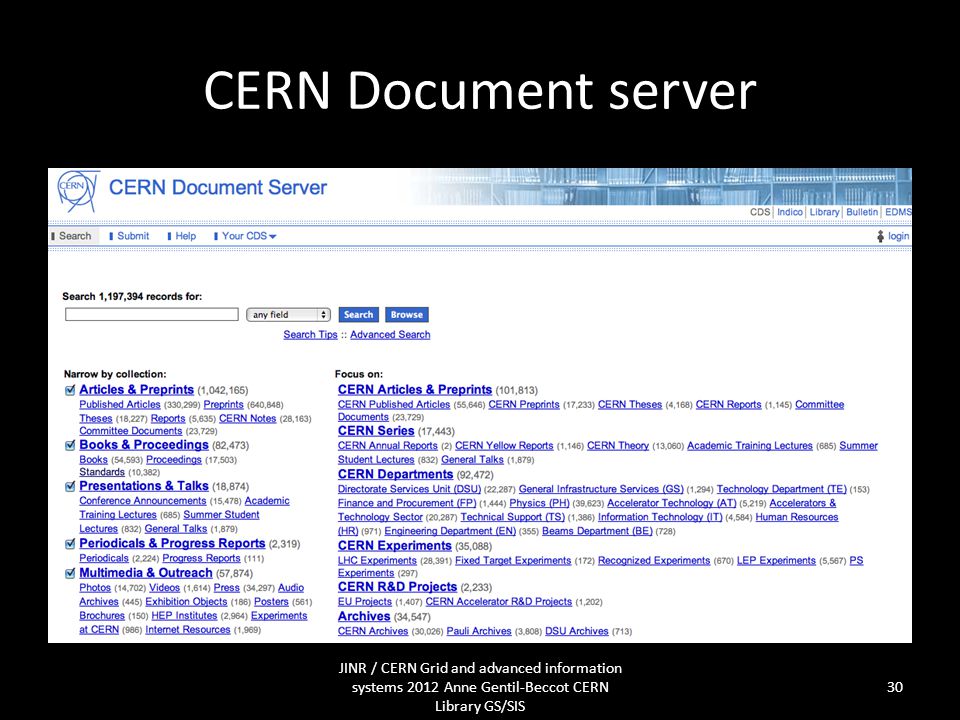Open Library in top bar

click(x=824, y=212)
